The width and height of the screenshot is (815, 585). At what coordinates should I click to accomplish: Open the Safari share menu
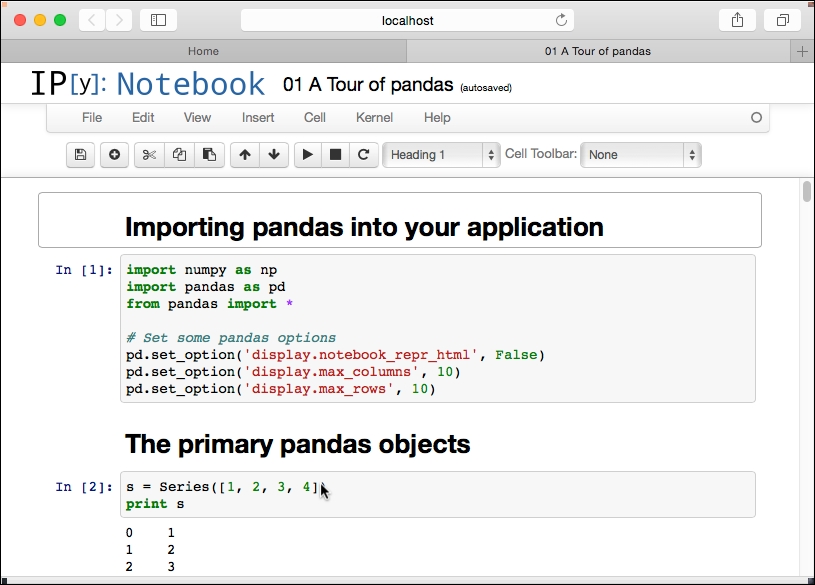tap(737, 20)
